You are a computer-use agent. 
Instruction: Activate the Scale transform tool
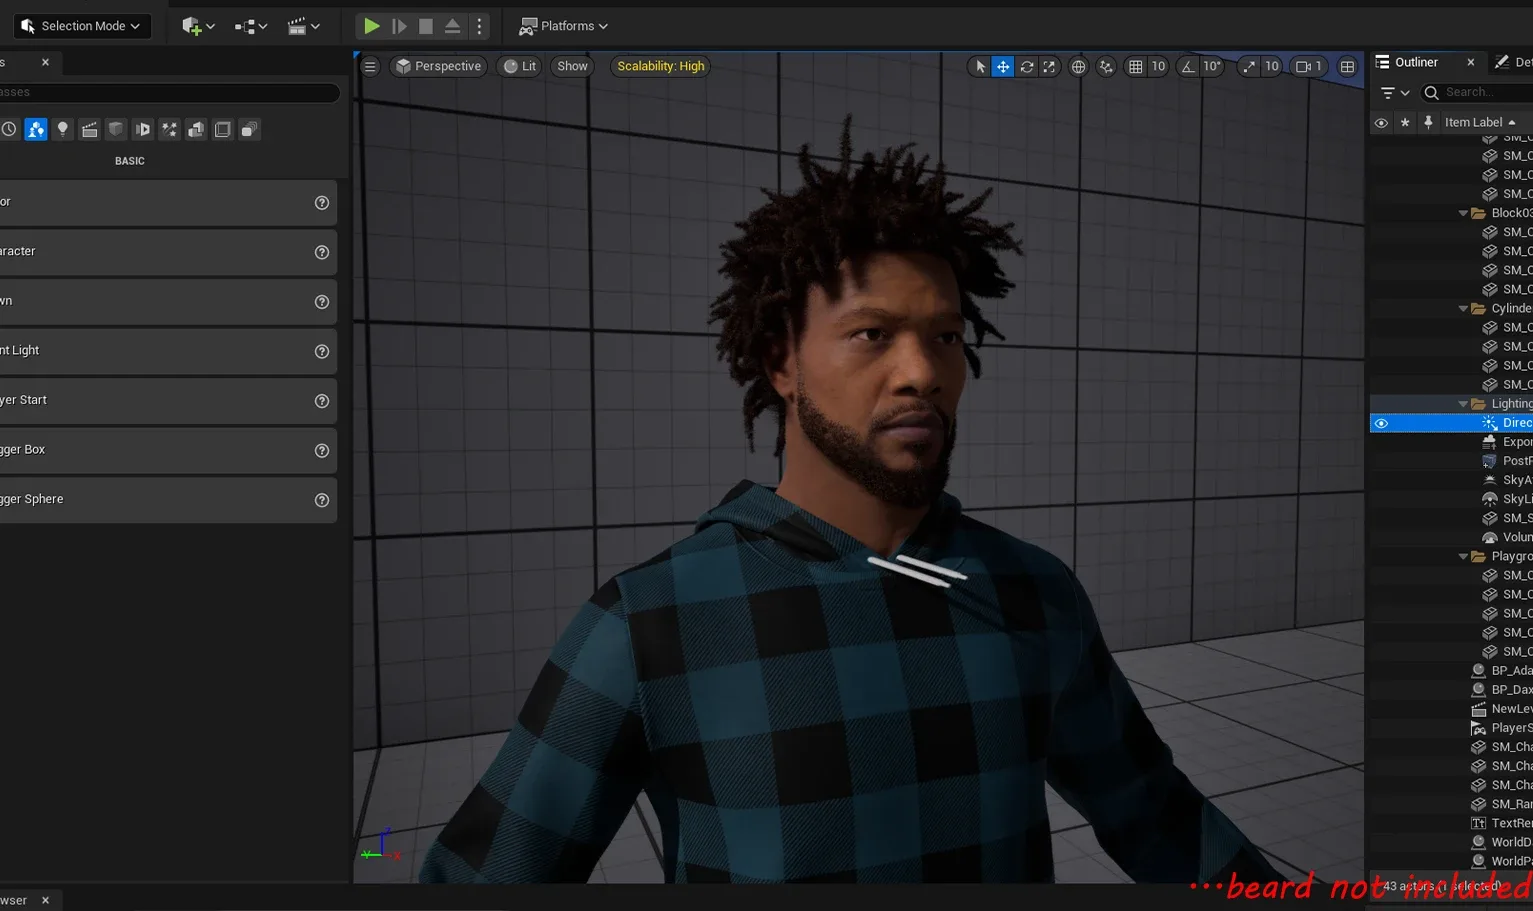tap(1048, 66)
